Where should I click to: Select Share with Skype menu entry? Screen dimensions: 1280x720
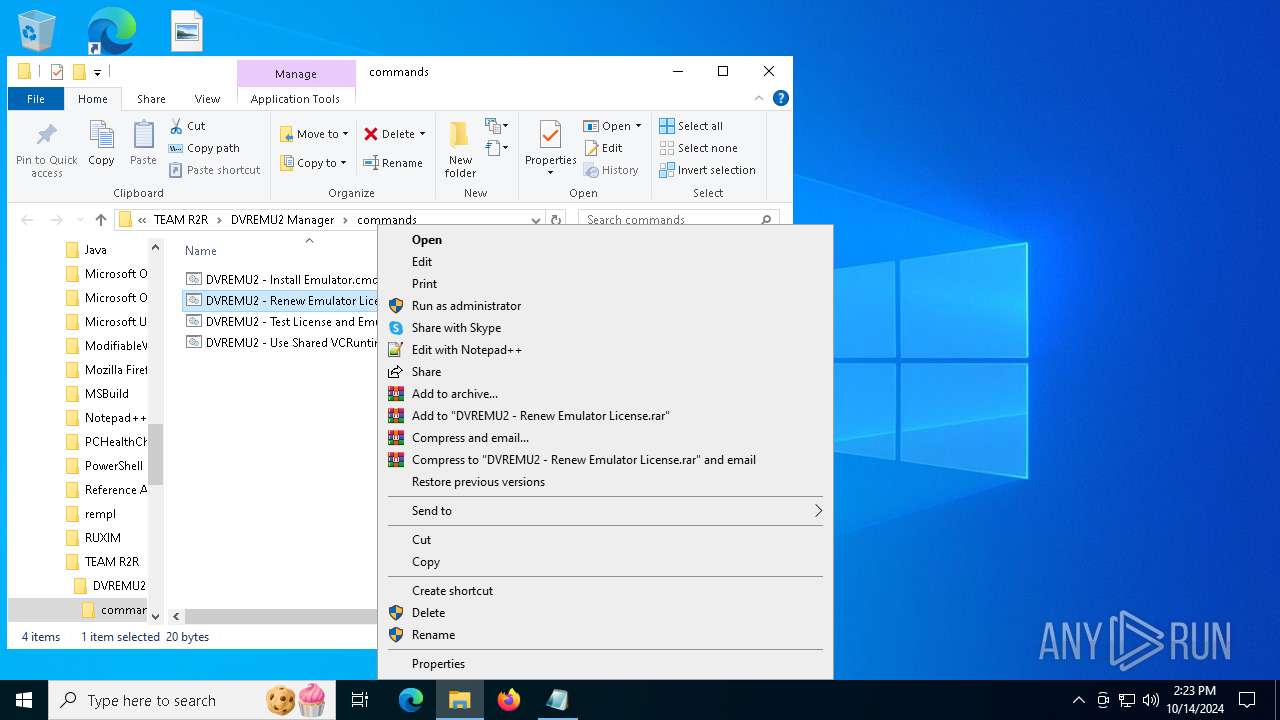605,328
